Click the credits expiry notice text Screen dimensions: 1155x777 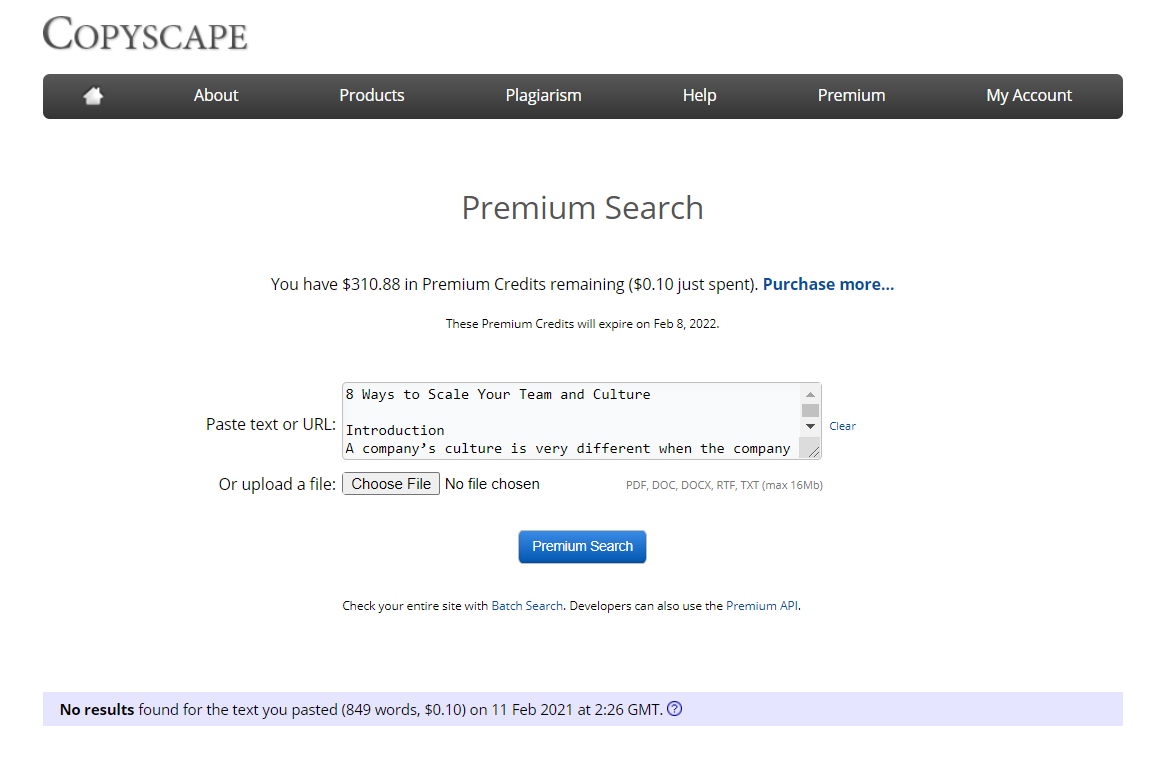pos(582,323)
